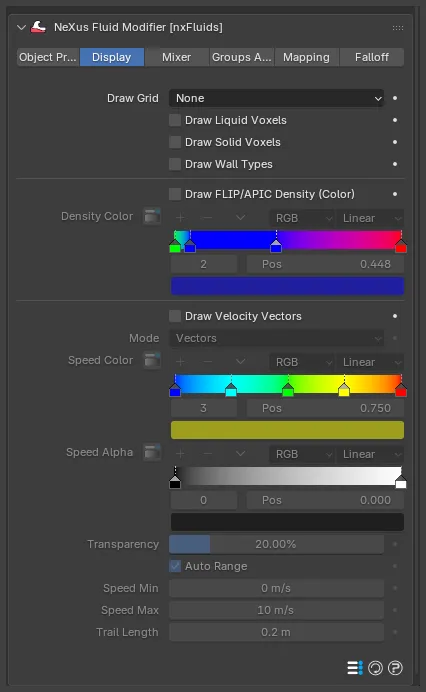Add a stop to Density Color ramp

(x=181, y=218)
